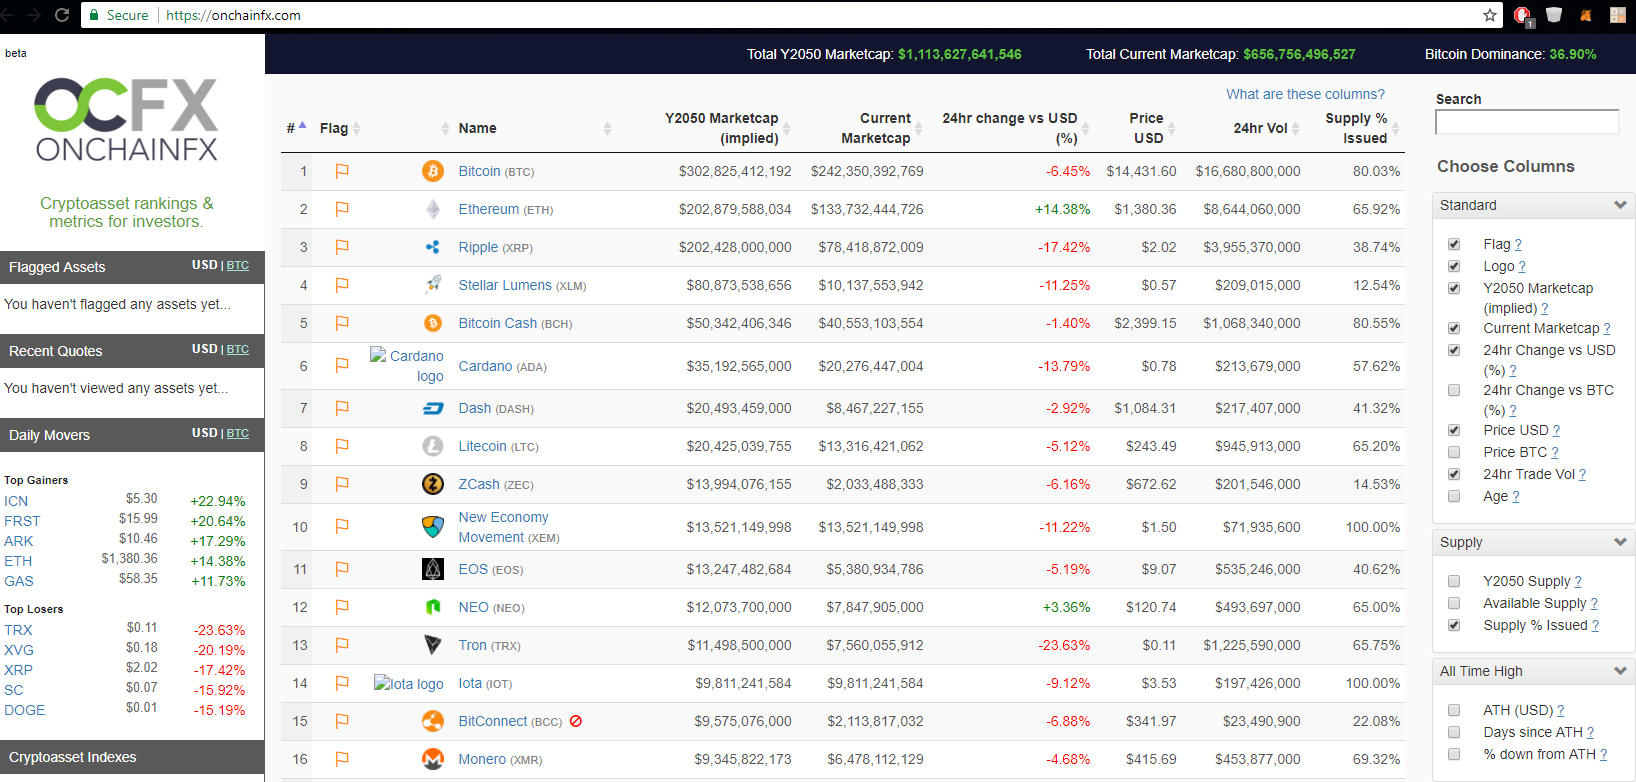The image size is (1636, 782).
Task: Flag the Bitcoin asset row
Action: tap(342, 171)
